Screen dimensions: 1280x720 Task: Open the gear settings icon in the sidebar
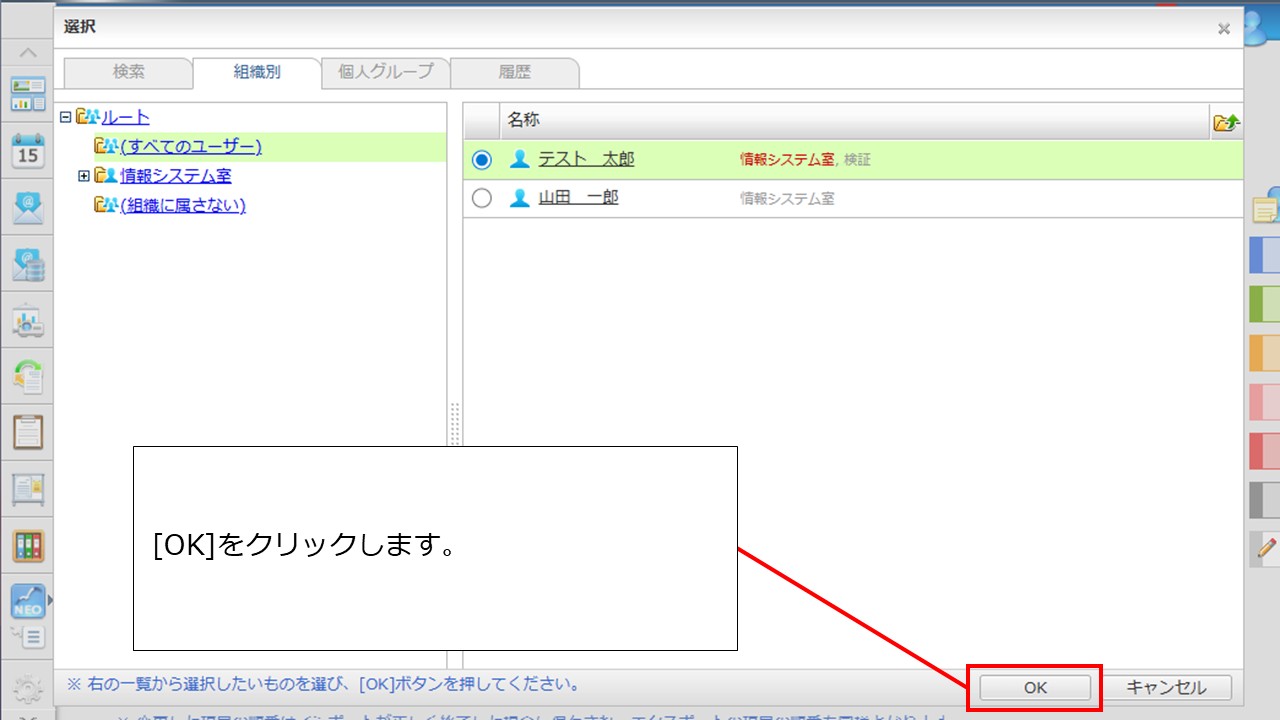click(28, 689)
